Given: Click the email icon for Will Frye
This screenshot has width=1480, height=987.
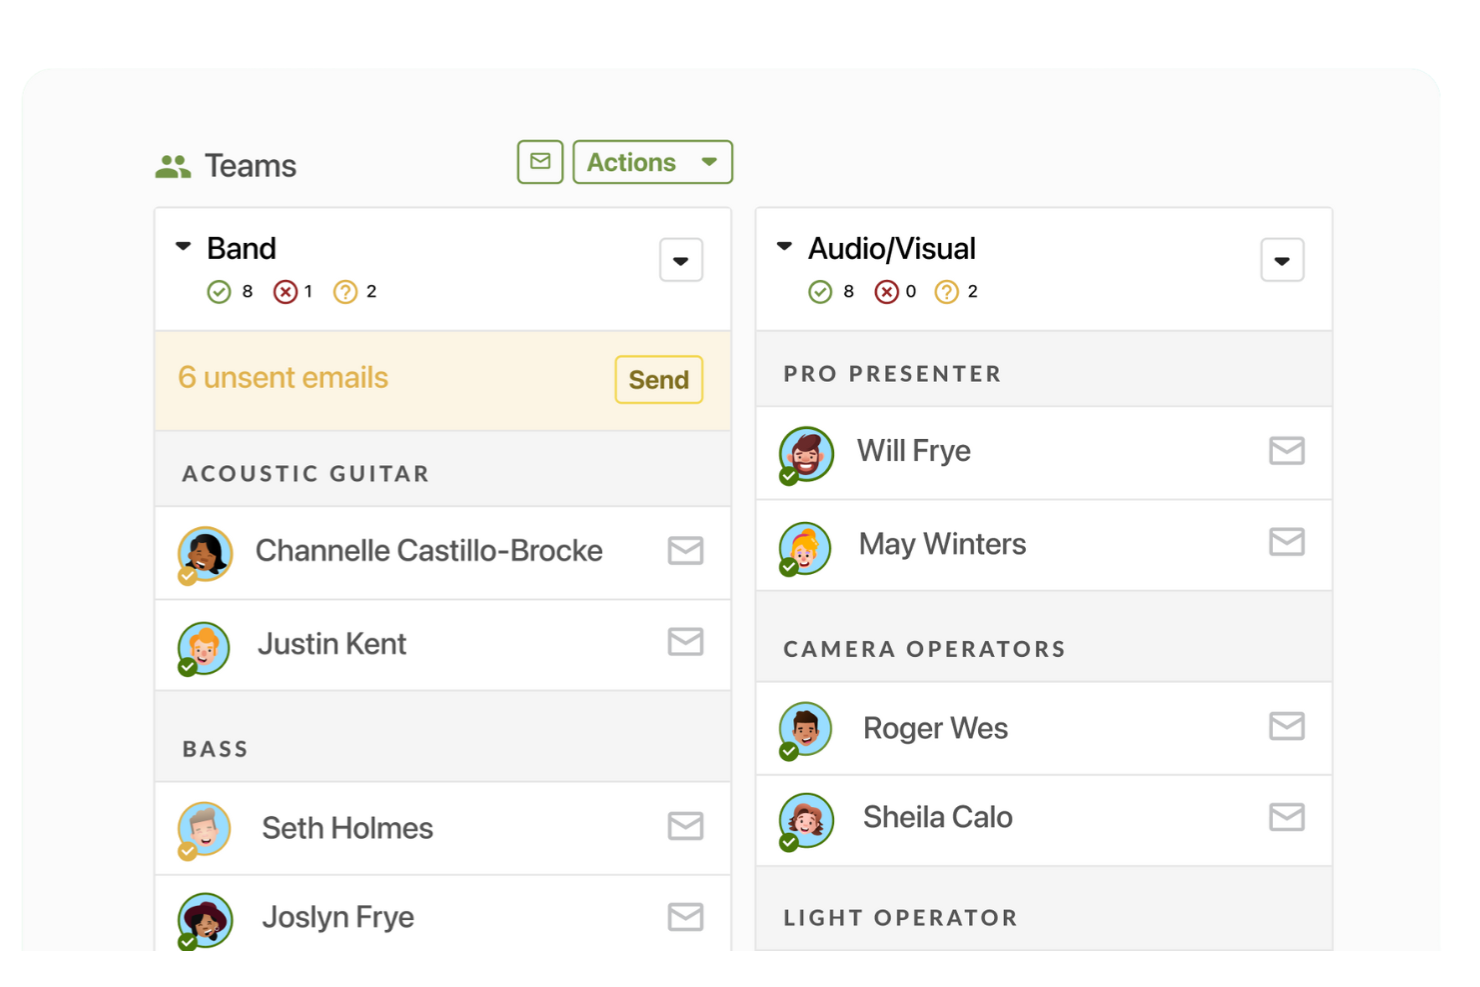Looking at the screenshot, I should (1287, 451).
